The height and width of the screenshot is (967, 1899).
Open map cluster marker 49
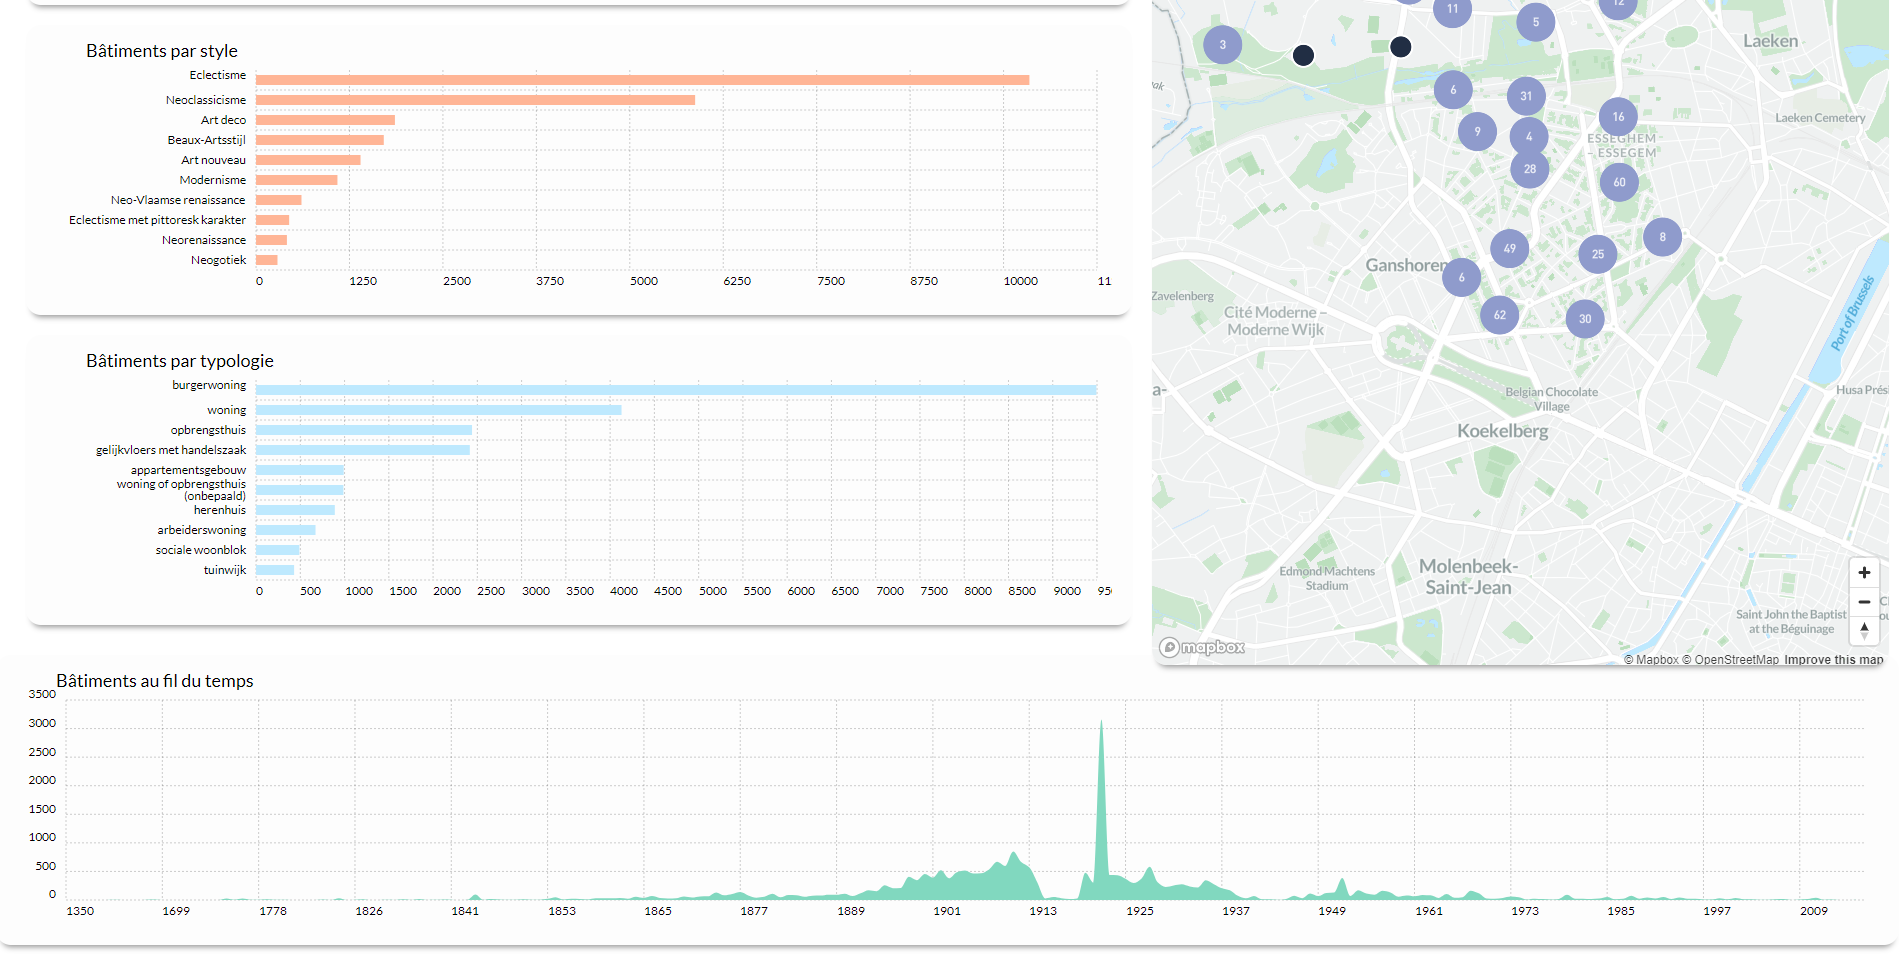[1509, 248]
